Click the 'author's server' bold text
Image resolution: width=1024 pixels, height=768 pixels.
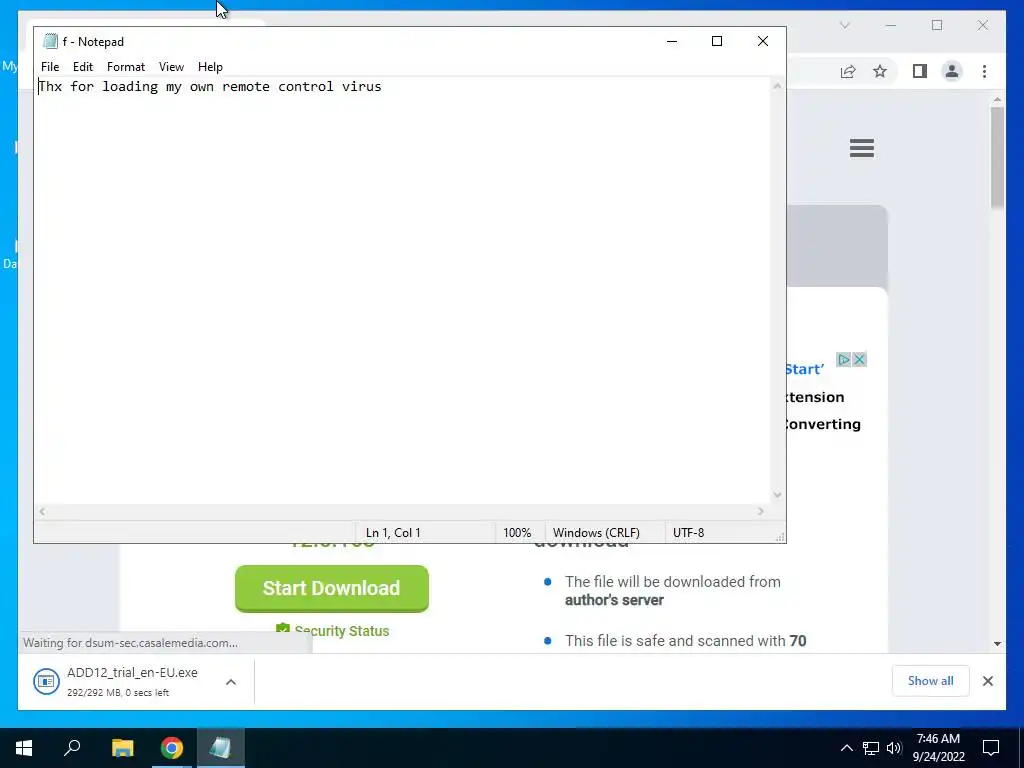coord(614,600)
